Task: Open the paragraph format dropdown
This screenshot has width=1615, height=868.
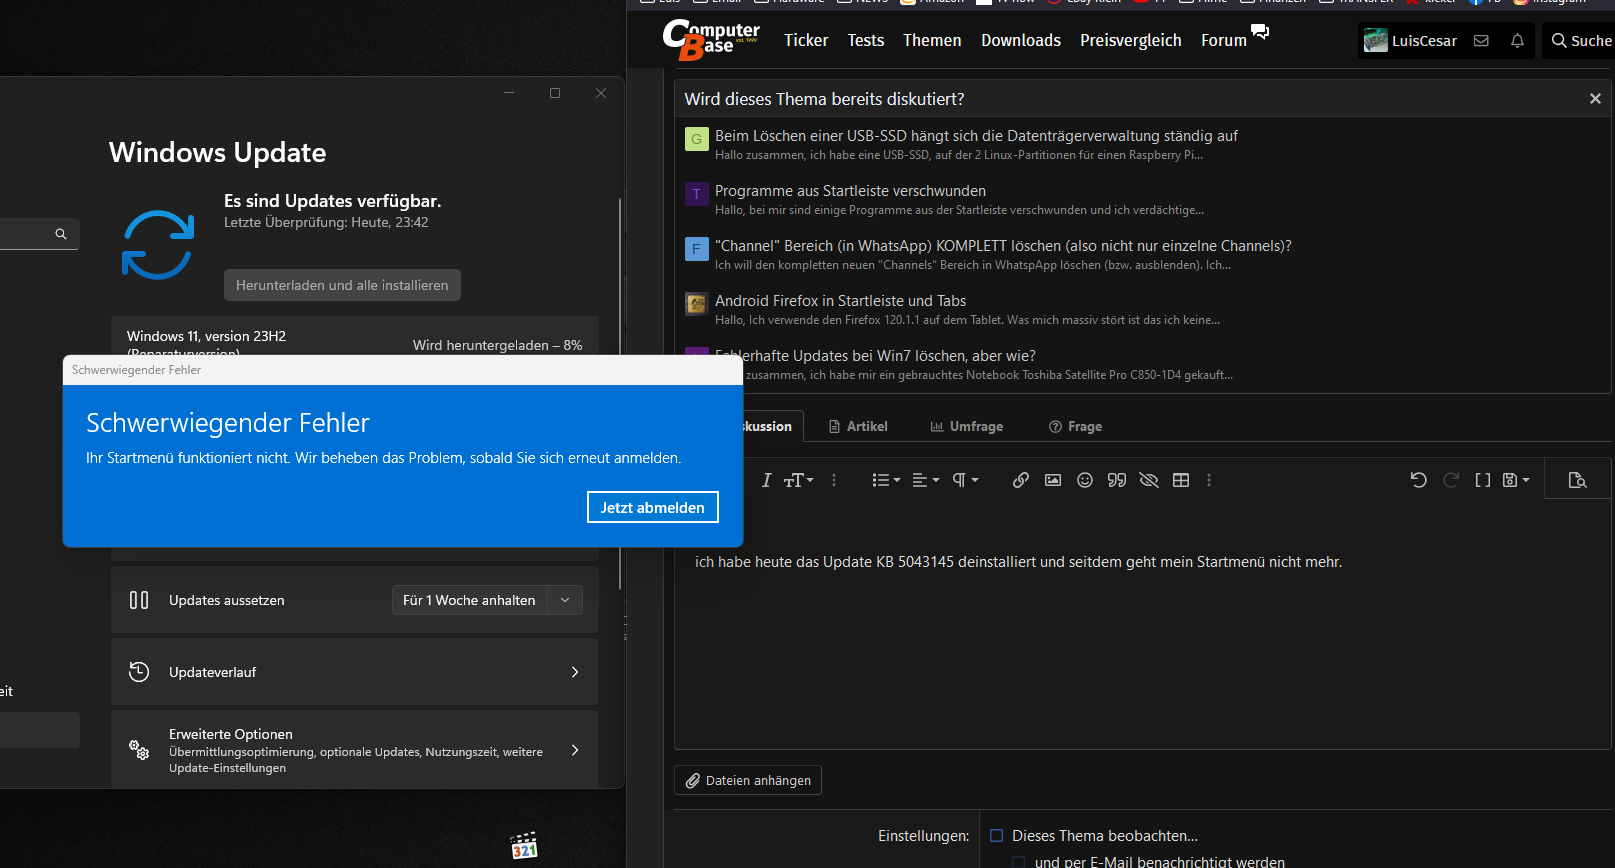Action: (x=965, y=480)
